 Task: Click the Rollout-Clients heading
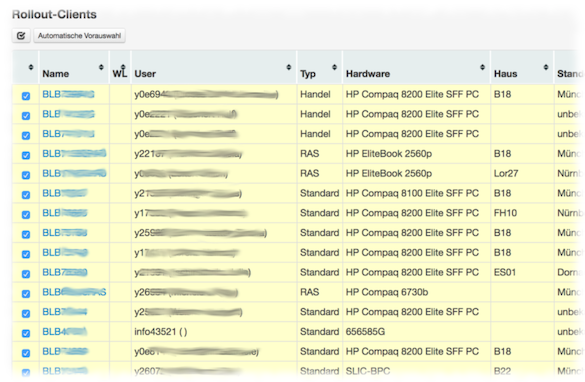54,15
